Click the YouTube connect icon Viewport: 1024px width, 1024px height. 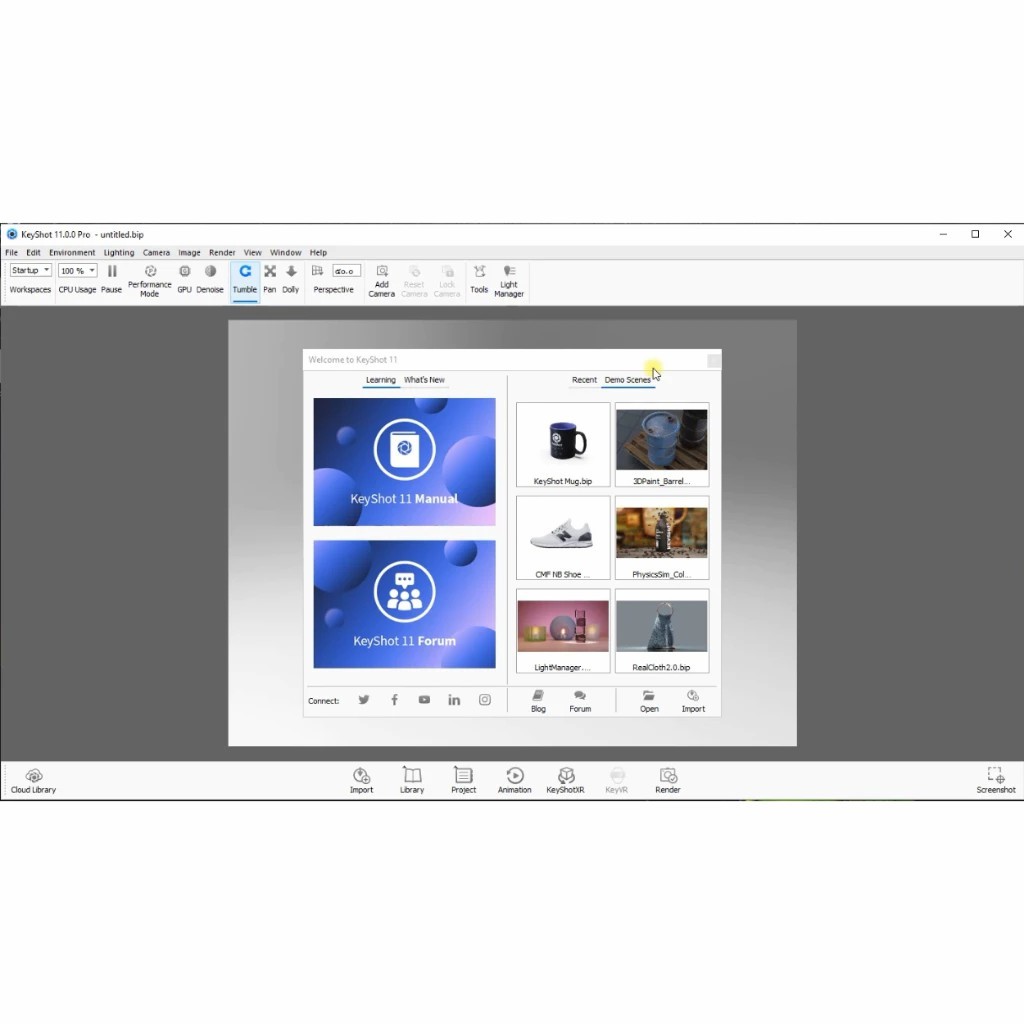[x=424, y=700]
